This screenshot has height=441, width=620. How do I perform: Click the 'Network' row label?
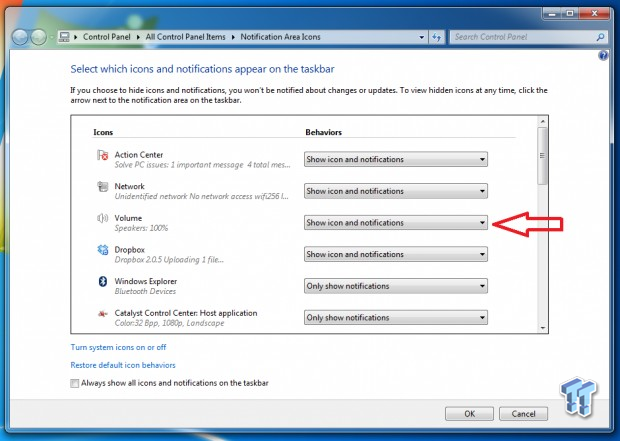coord(129,186)
